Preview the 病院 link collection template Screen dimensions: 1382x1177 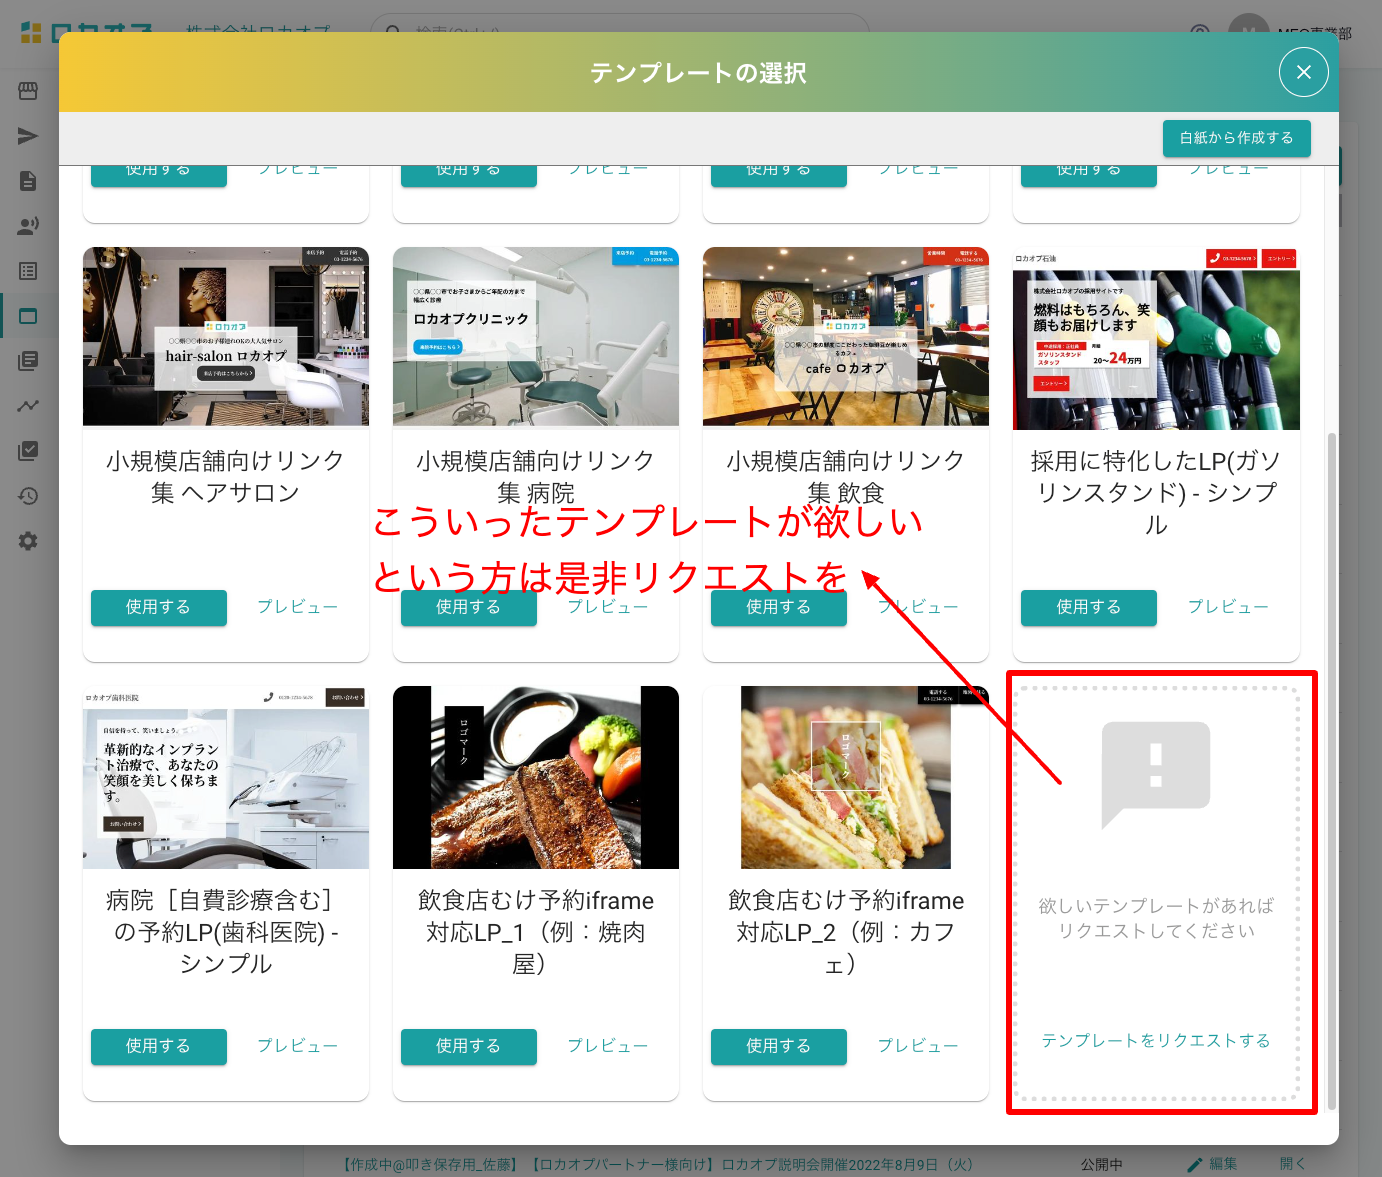coord(607,607)
